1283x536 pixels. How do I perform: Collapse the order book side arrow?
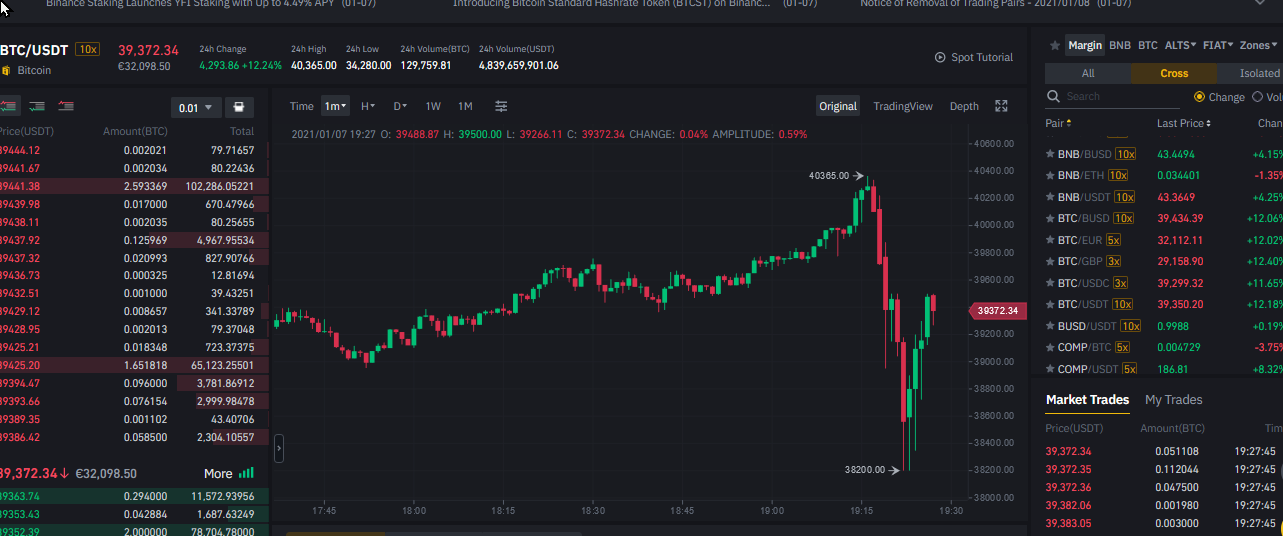tap(279, 449)
